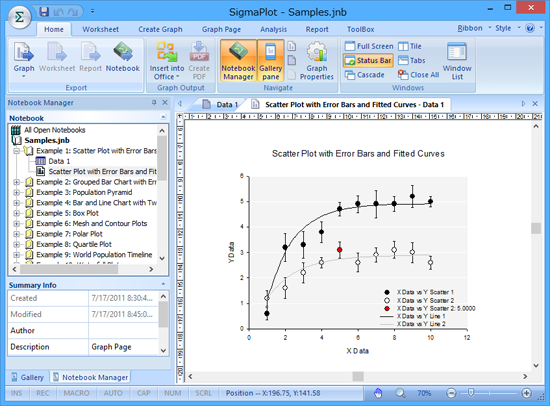Screen dimensions: 550x406
Task: Click the Undo icon in quick access toolbar
Action: pyautogui.click(x=58, y=12)
